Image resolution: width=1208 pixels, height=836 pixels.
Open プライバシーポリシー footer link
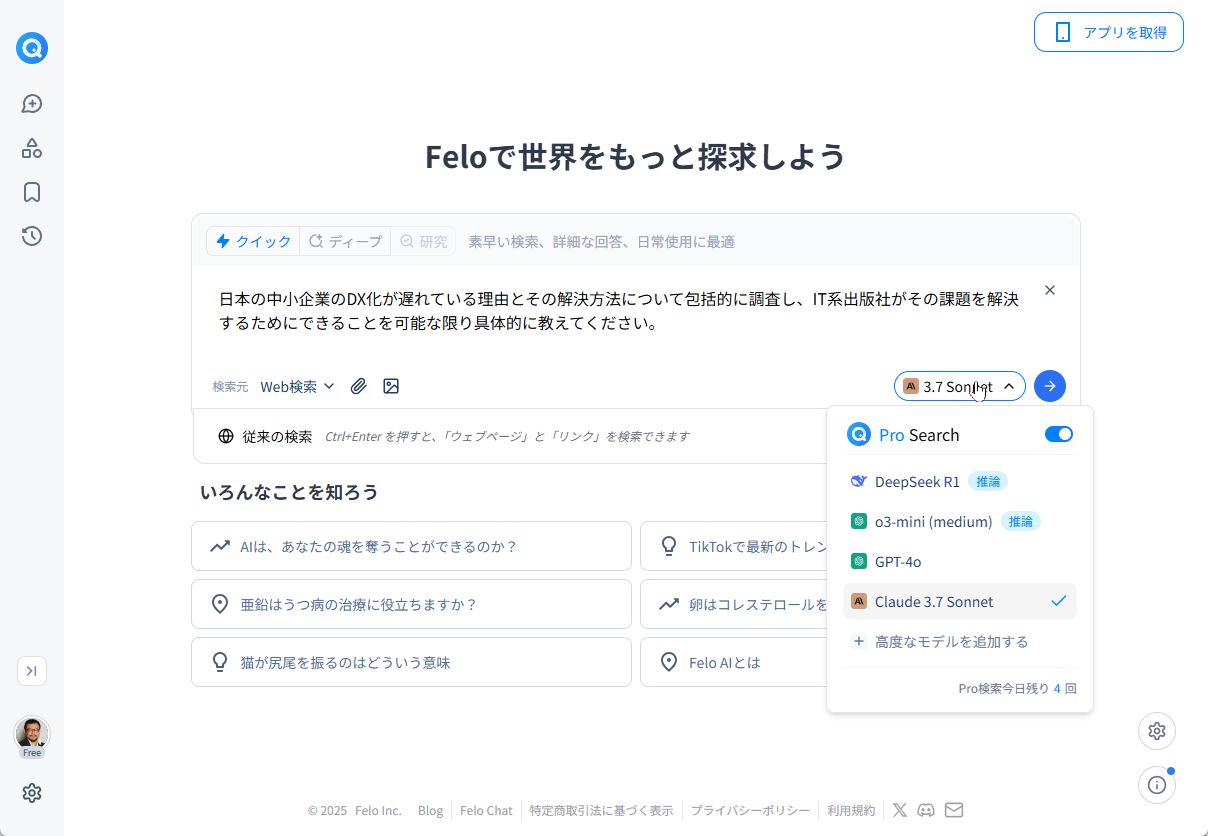pos(750,810)
